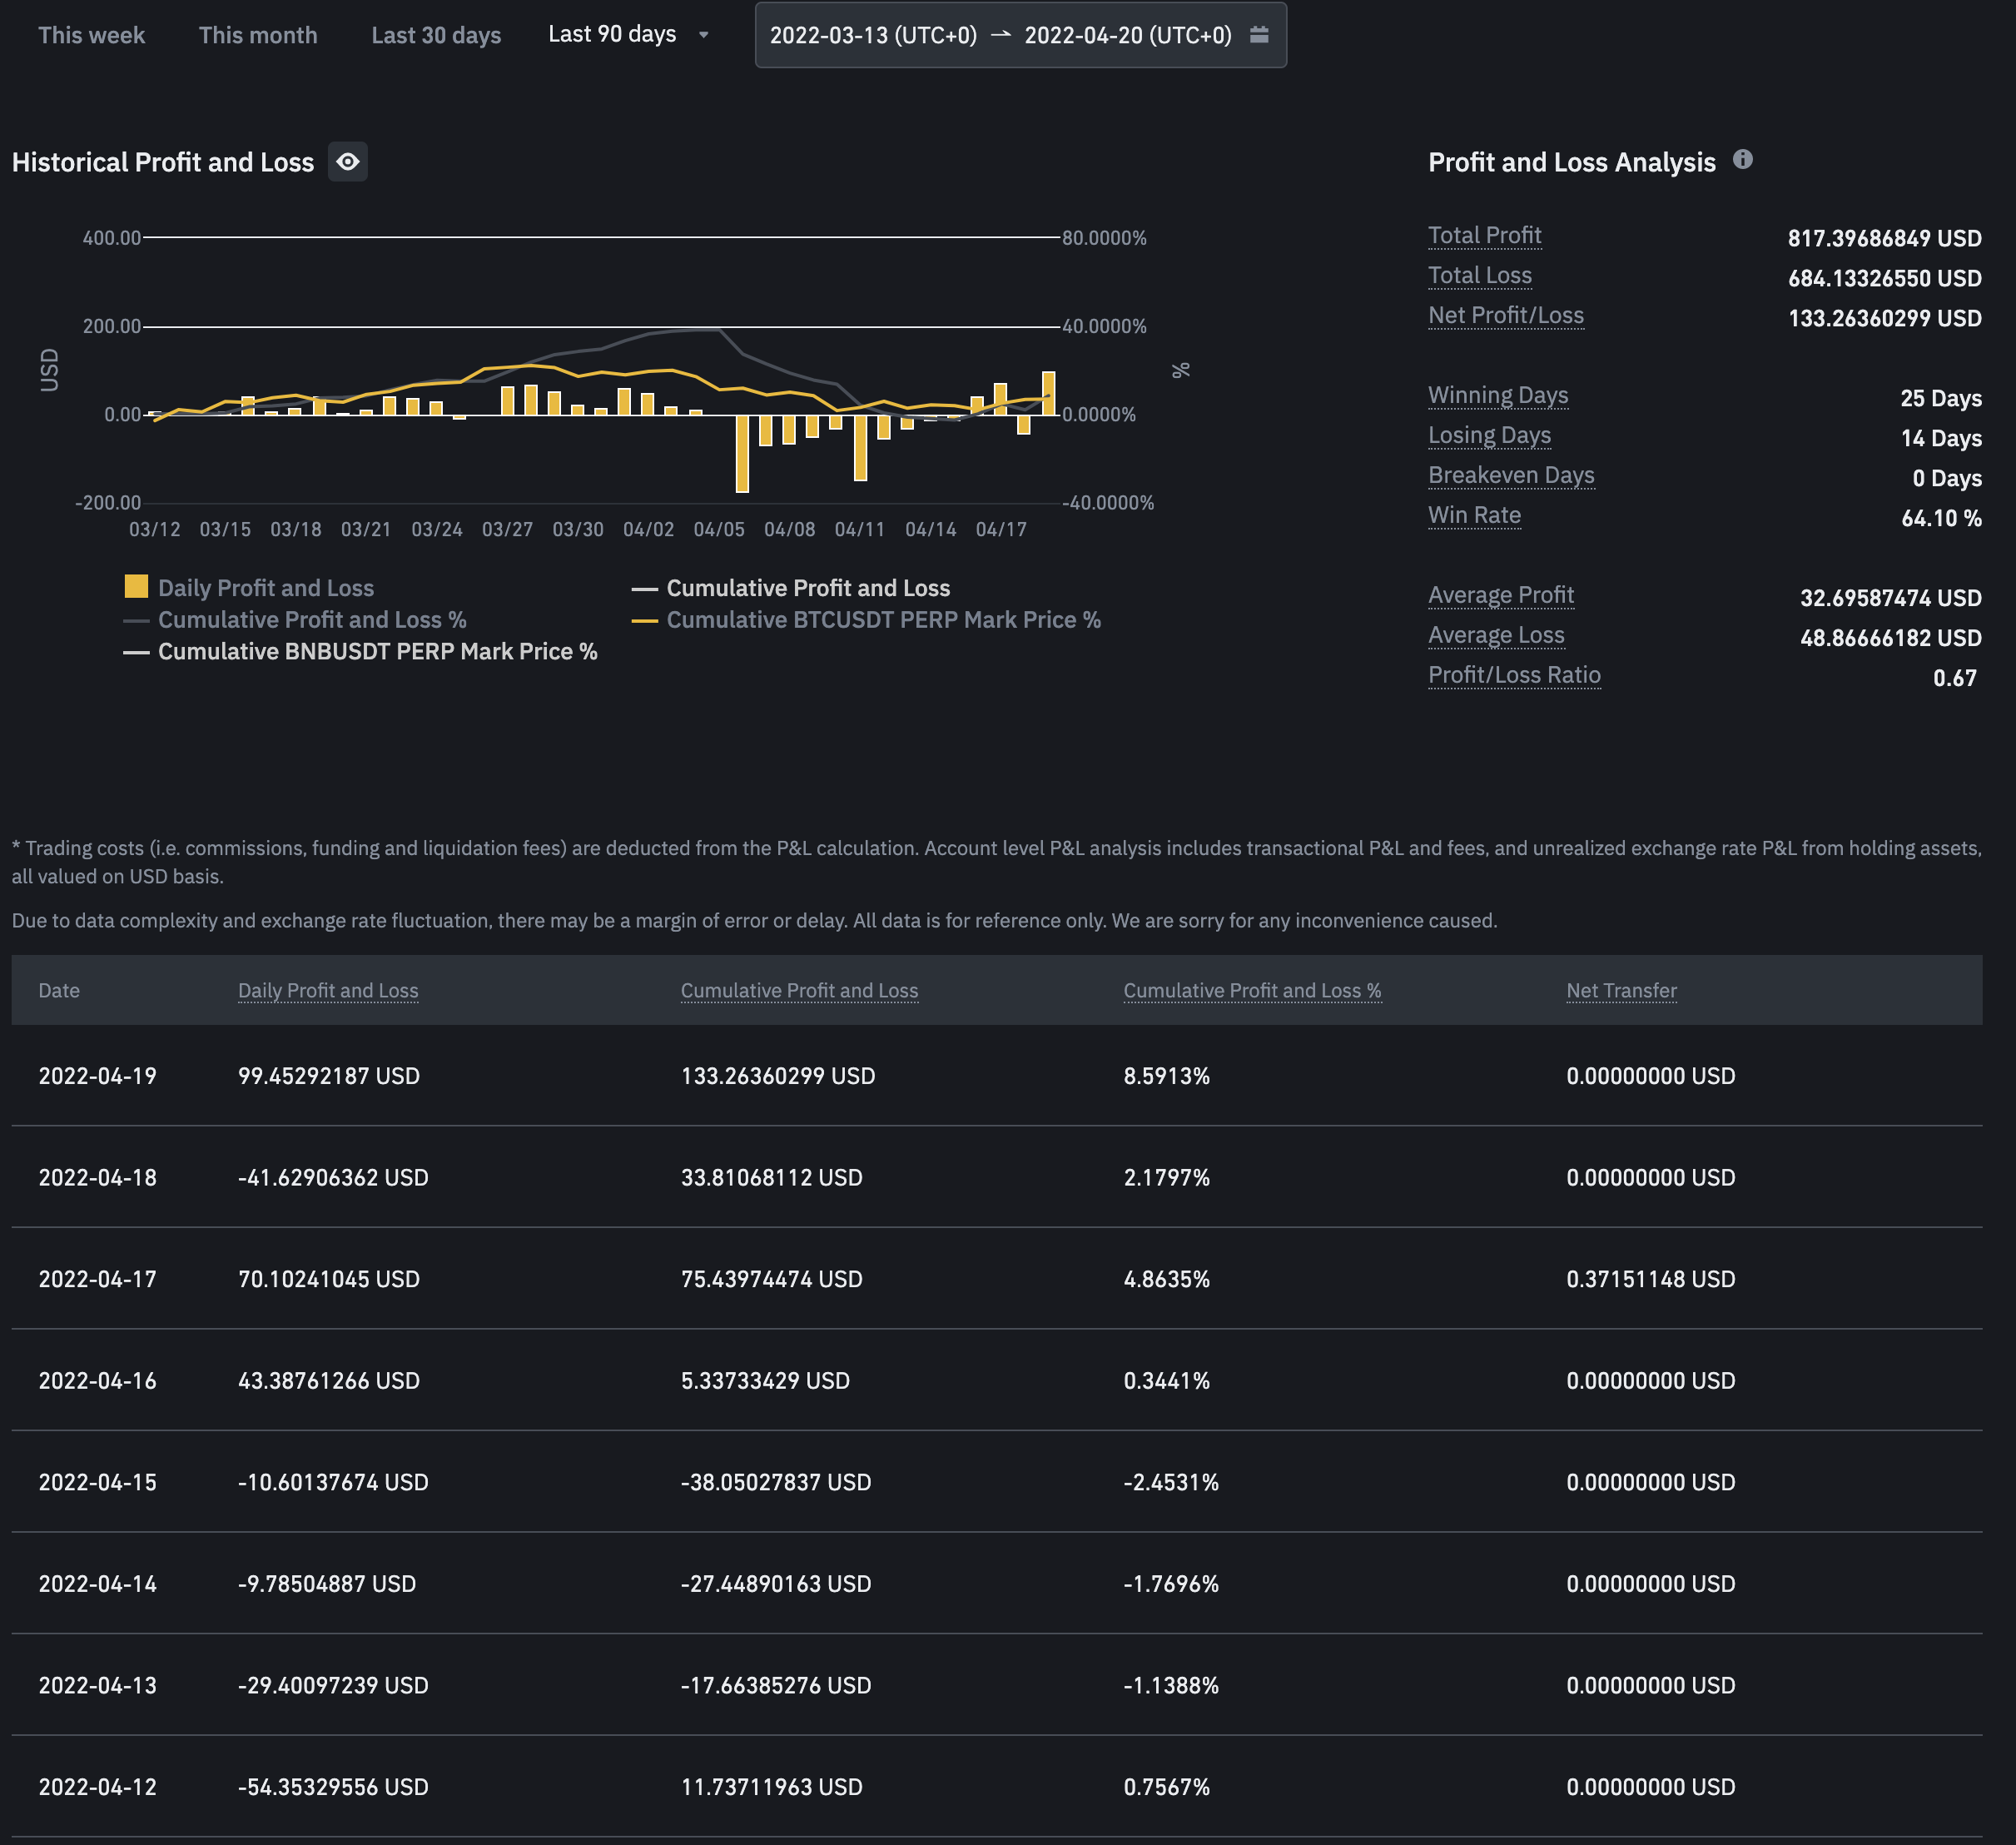Image resolution: width=2016 pixels, height=1845 pixels.
Task: Open the 2022-03-13 start date picker
Action: pyautogui.click(x=872, y=35)
